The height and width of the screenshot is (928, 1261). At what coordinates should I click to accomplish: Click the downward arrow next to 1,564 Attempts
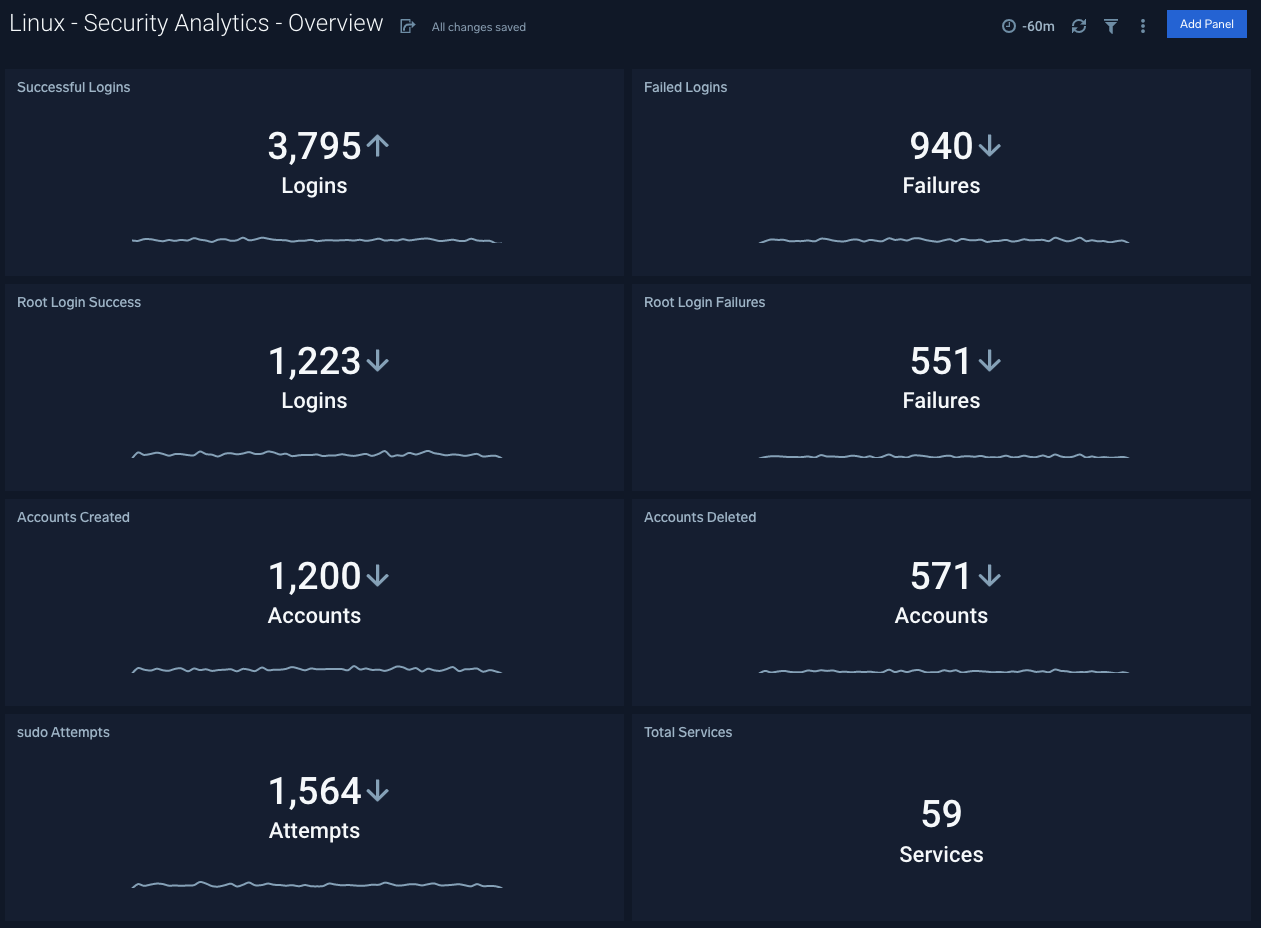tap(377, 790)
